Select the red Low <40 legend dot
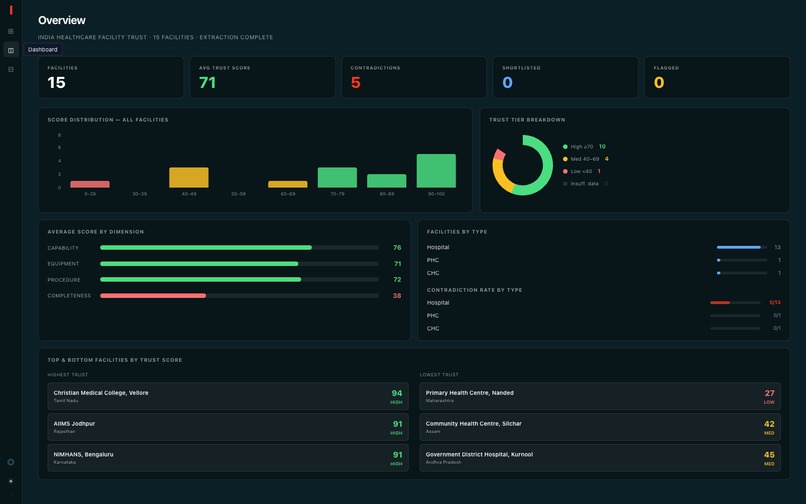The width and height of the screenshot is (806, 504). 565,171
